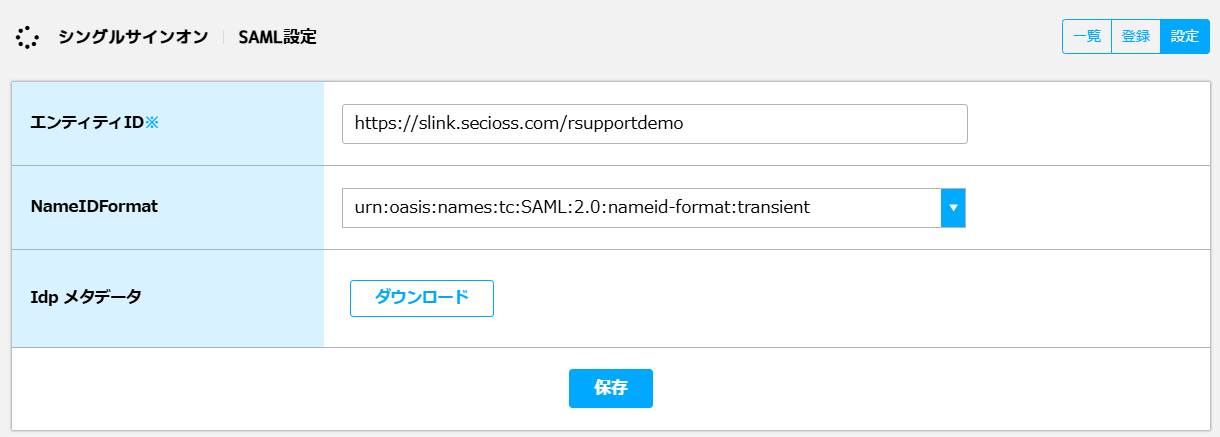Click the blue ※ required mark
Screen dimensions: 1220x437
pos(152,124)
